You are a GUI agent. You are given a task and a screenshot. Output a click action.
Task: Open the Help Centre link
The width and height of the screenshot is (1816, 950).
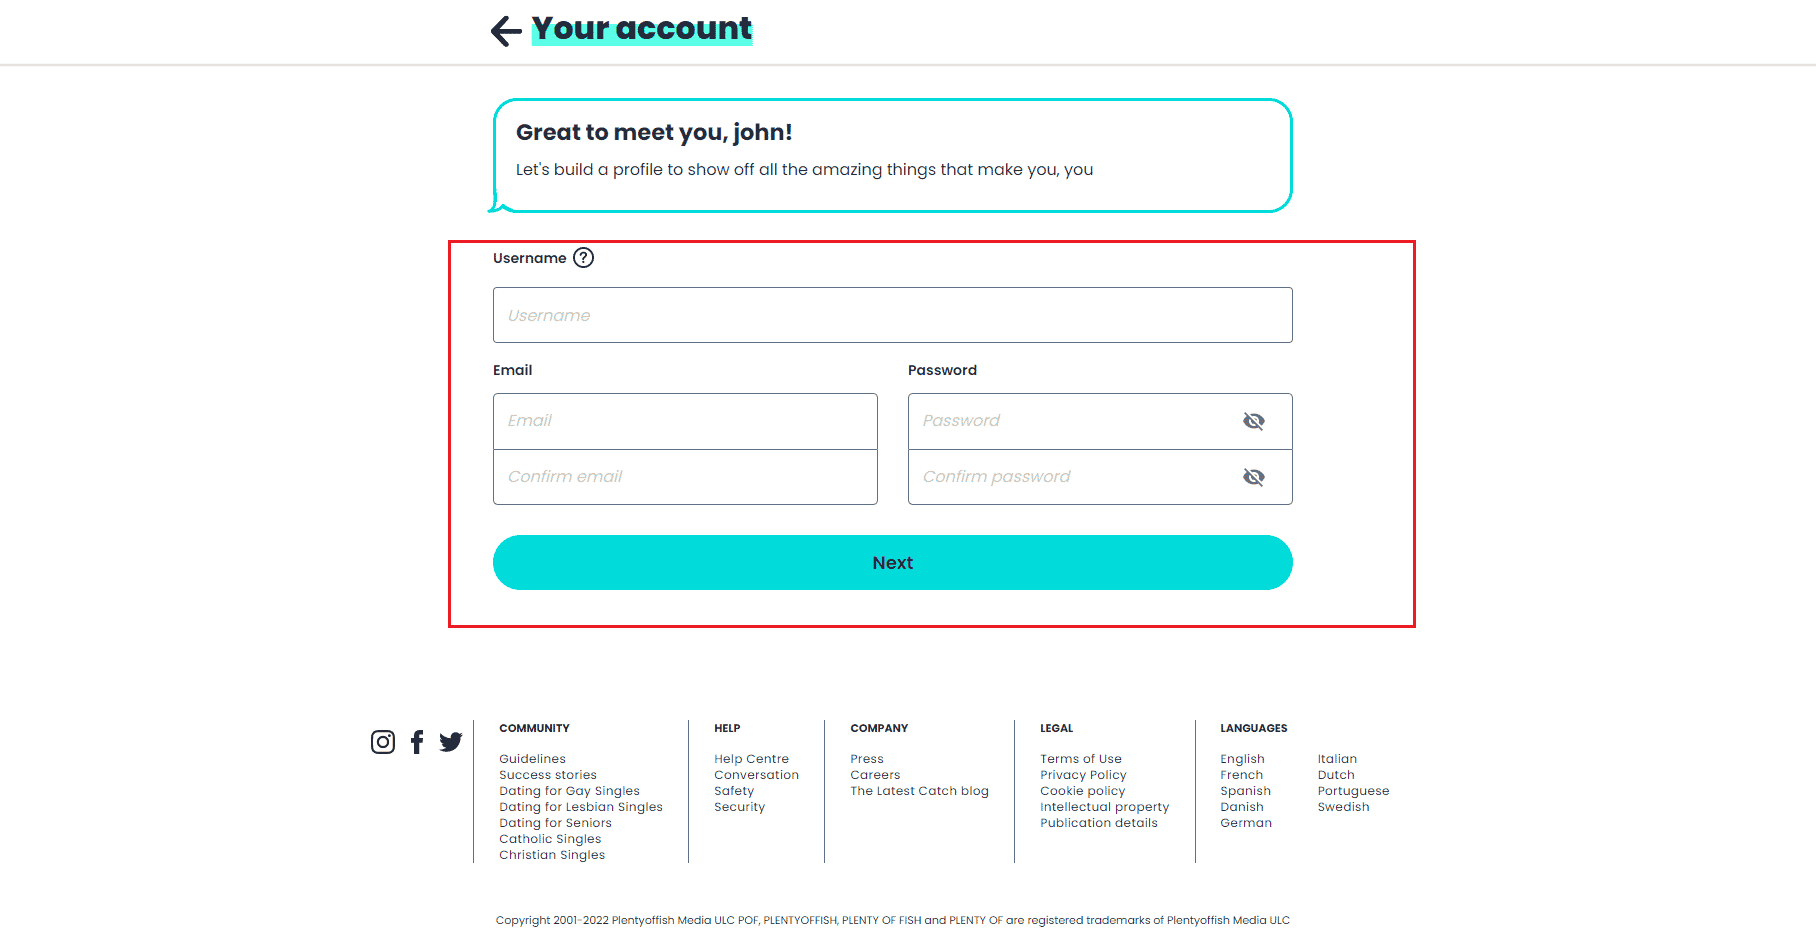tap(751, 759)
